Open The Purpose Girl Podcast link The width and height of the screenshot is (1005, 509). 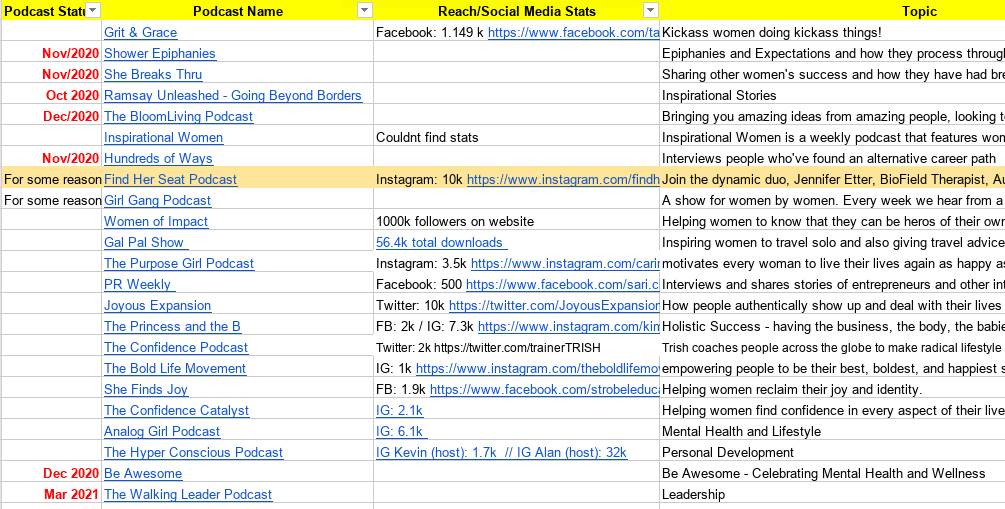179,263
